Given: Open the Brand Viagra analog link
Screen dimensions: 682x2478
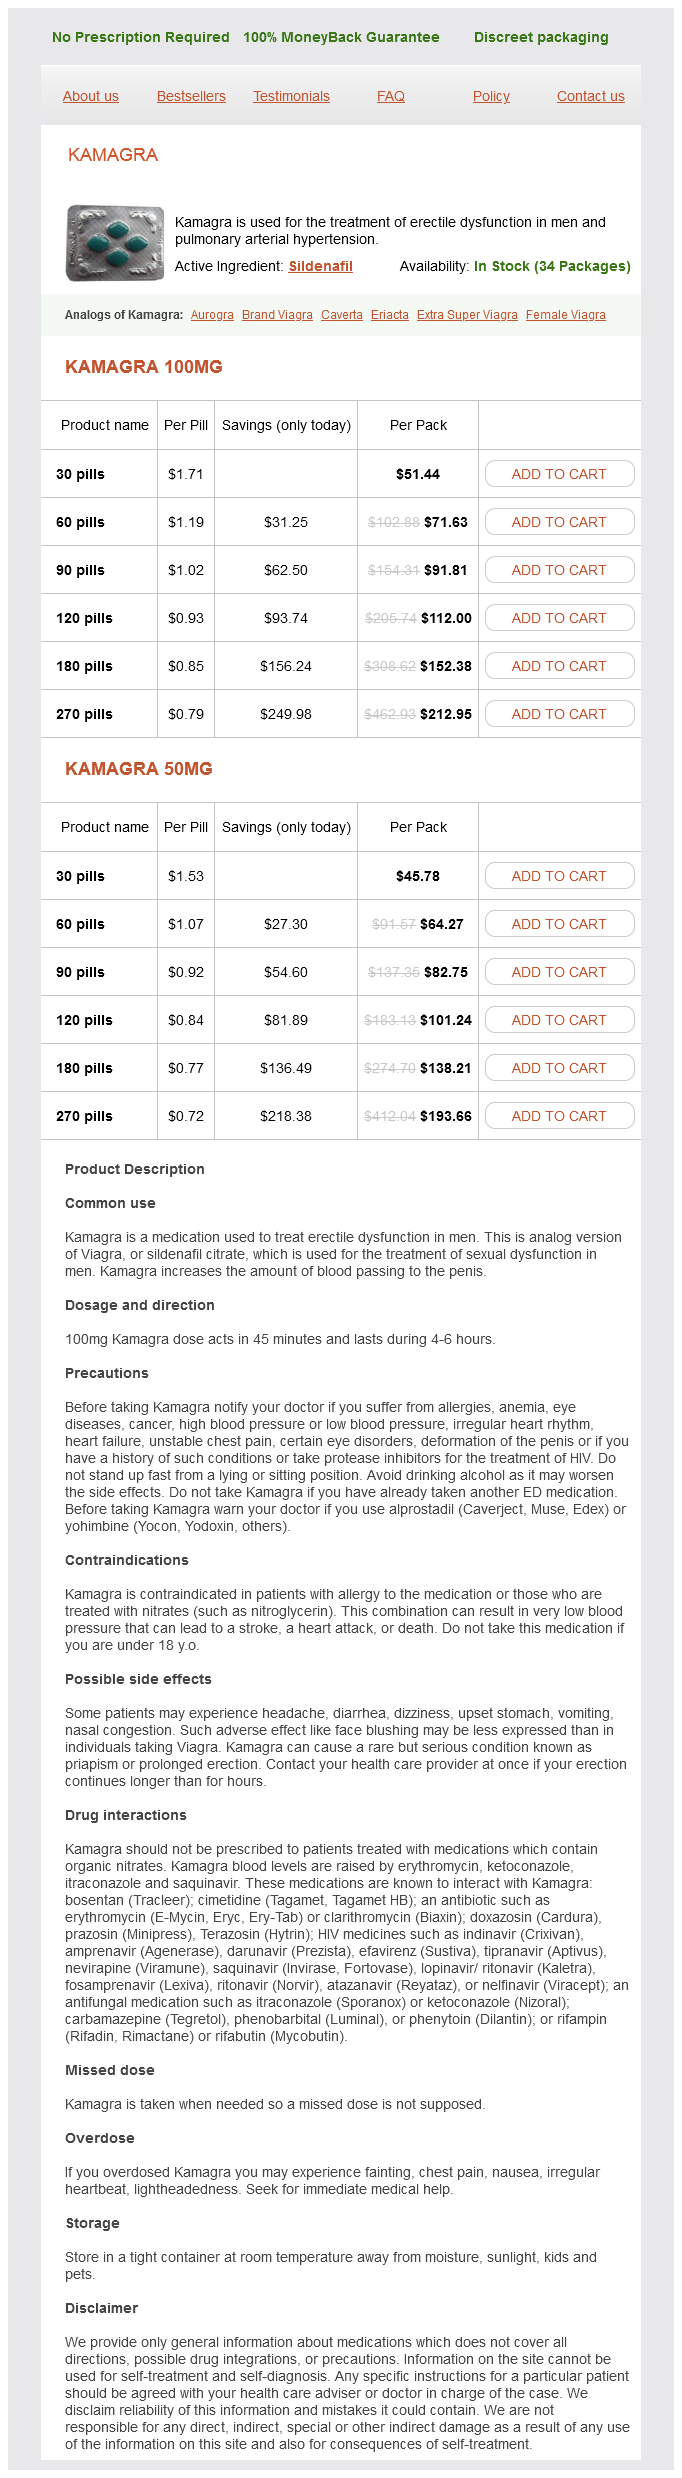Looking at the screenshot, I should coord(277,315).
